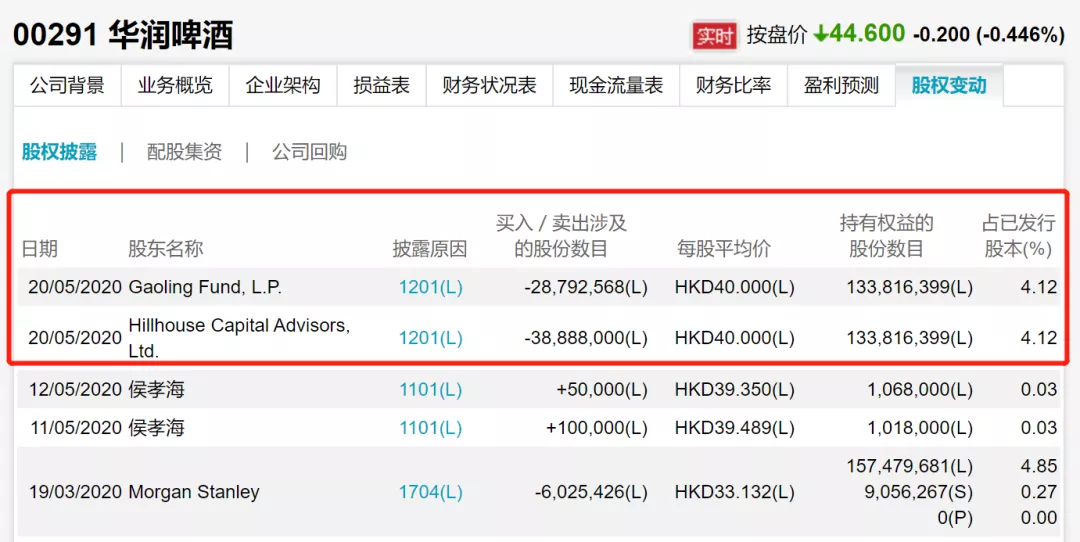
Task: Click the -6,025,426(L) share count
Action: coord(591,492)
